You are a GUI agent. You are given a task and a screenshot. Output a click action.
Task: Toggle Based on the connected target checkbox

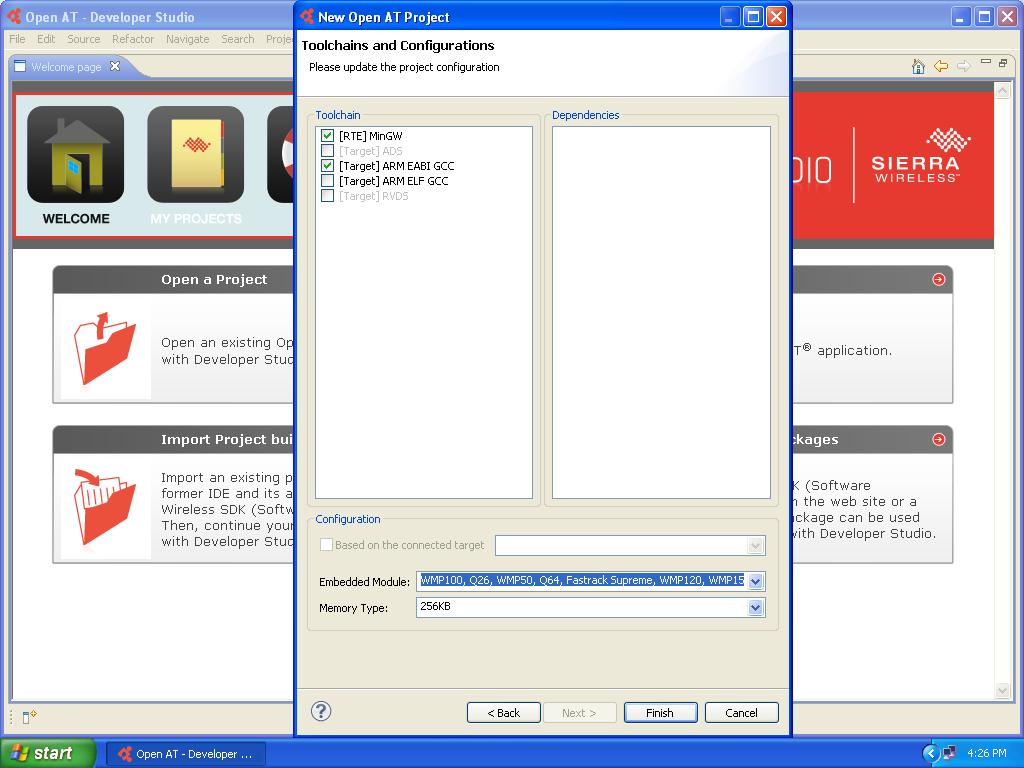pyautogui.click(x=327, y=545)
